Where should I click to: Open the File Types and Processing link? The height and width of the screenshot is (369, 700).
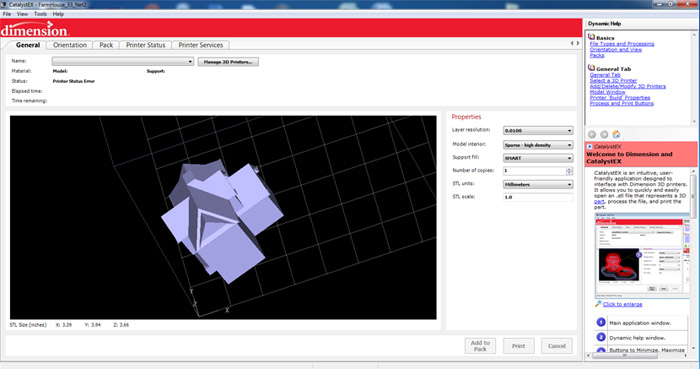pyautogui.click(x=622, y=44)
